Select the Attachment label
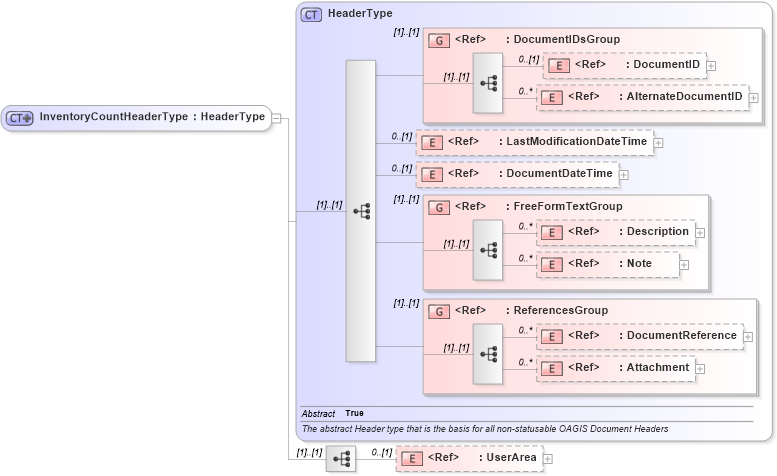The height and width of the screenshot is (476, 777). click(x=658, y=368)
